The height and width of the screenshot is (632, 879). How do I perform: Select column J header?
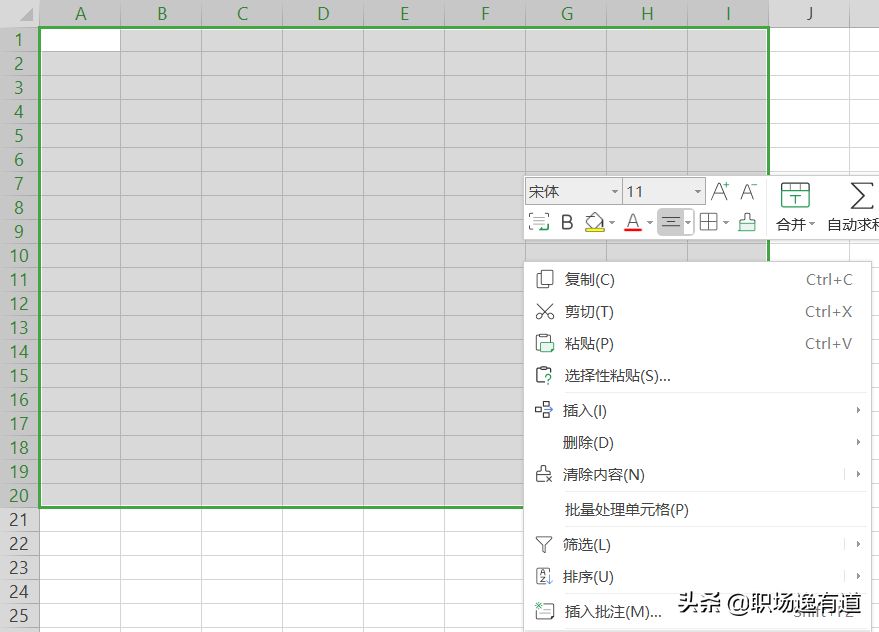pos(809,13)
